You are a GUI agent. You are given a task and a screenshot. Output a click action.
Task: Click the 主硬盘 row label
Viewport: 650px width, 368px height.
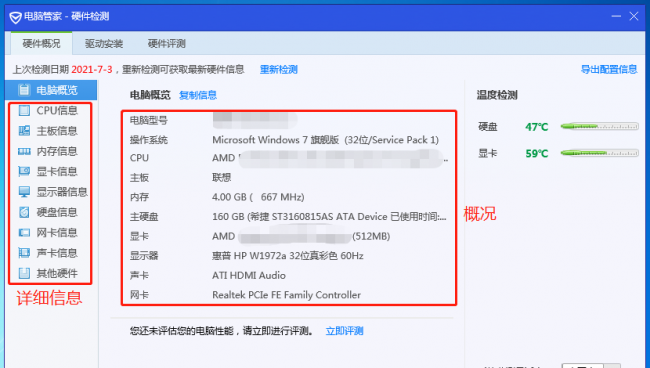[144, 217]
